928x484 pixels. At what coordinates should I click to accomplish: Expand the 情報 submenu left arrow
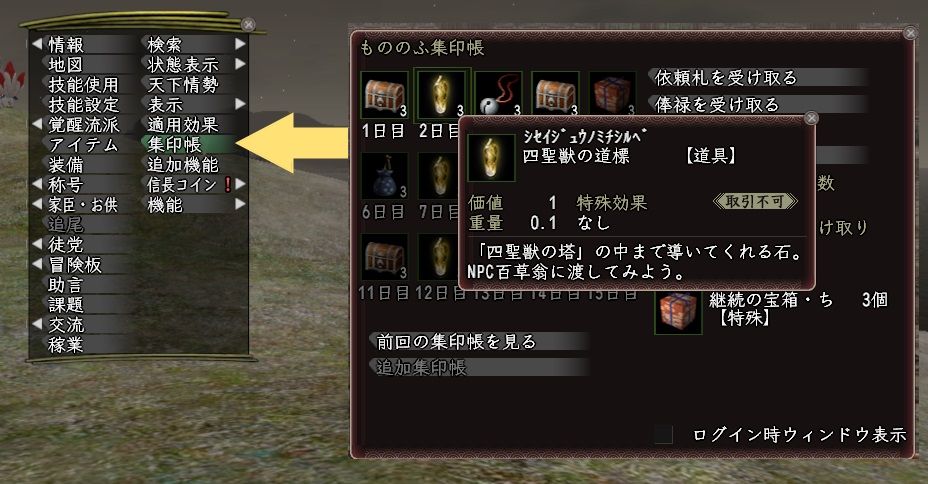click(x=37, y=44)
